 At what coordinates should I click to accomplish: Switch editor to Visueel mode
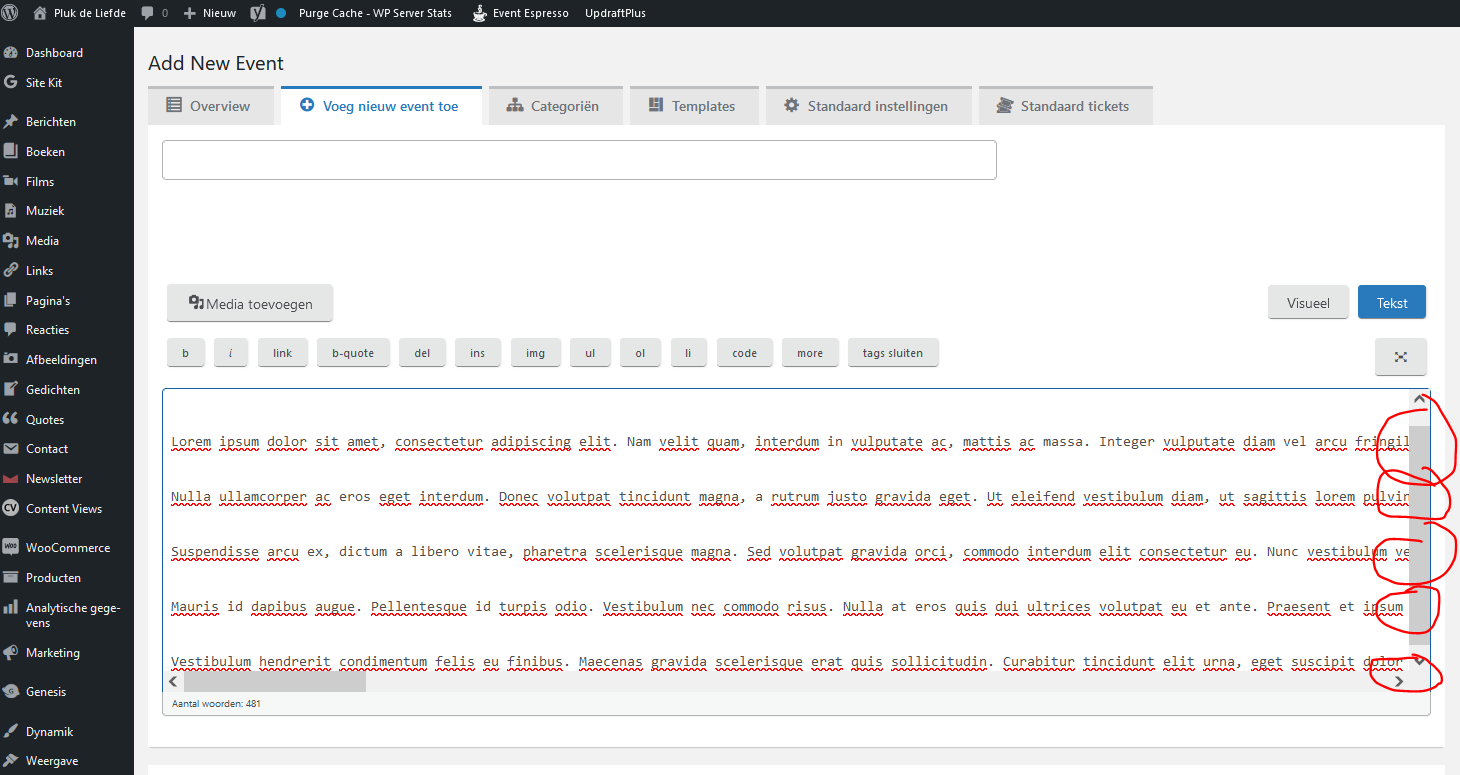(1308, 303)
